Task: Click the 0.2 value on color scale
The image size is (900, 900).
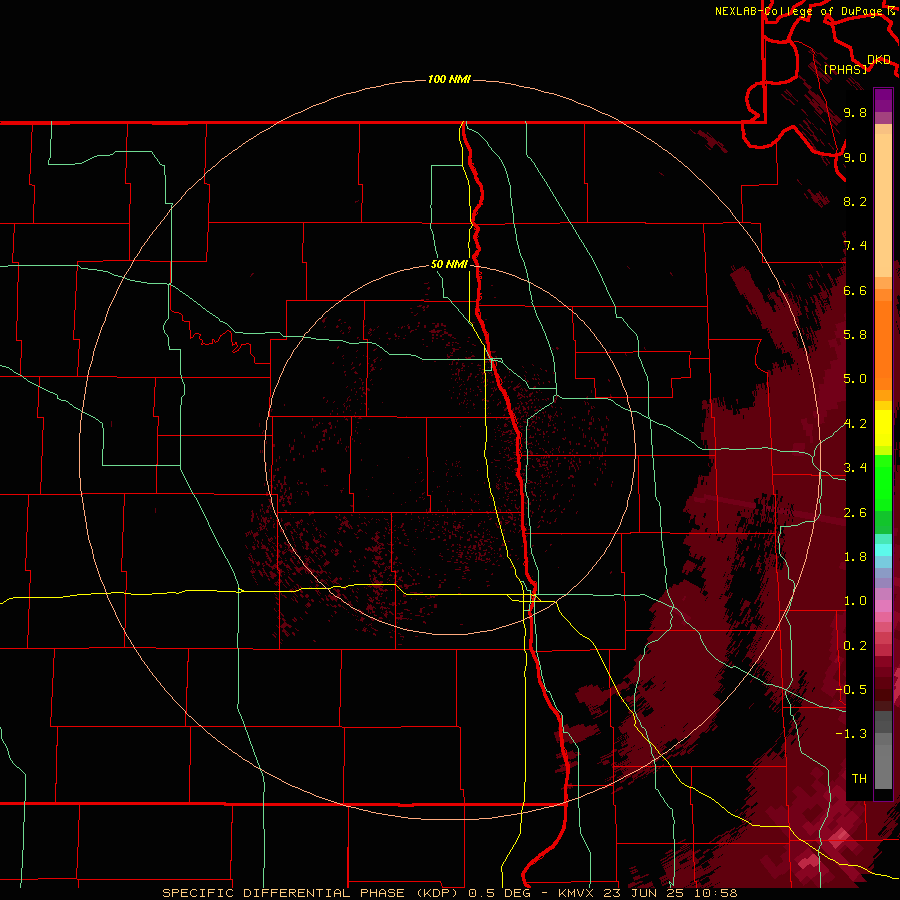Action: tap(855, 646)
